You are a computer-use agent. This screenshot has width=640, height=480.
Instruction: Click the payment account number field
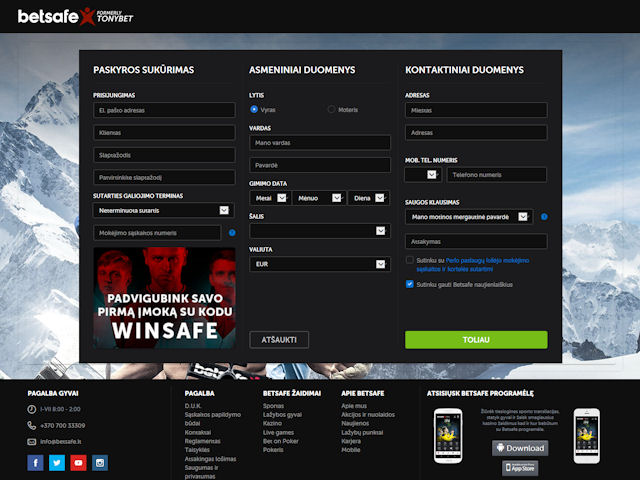[157, 233]
